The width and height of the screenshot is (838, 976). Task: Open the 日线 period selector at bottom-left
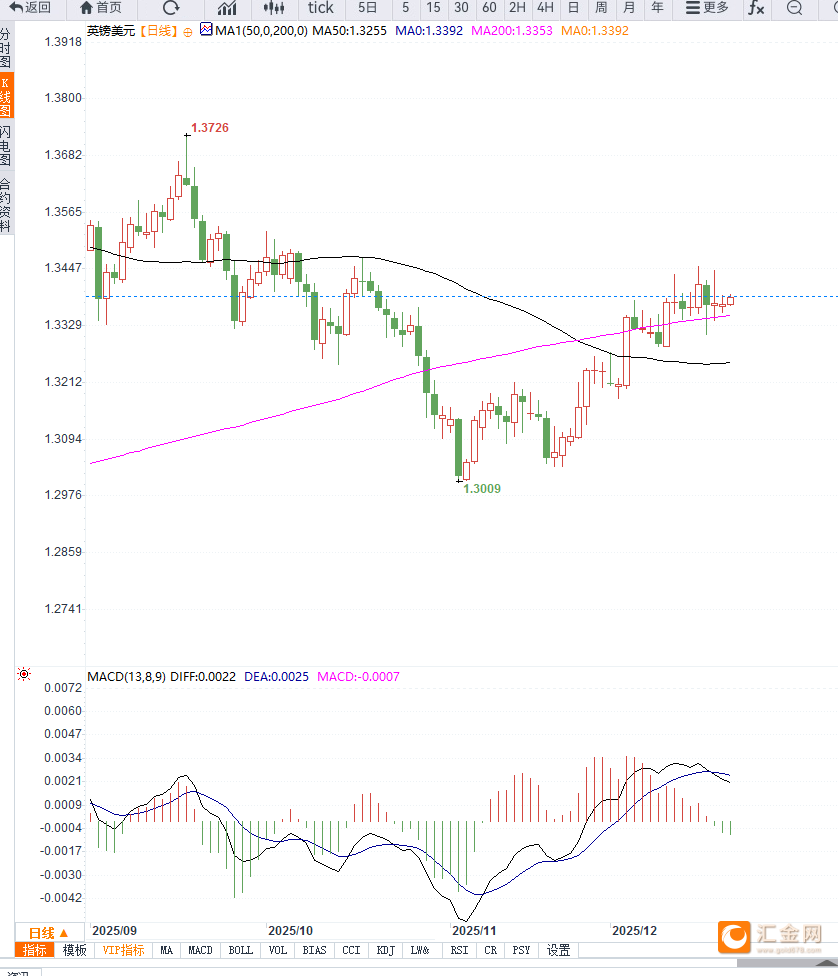click(x=48, y=932)
